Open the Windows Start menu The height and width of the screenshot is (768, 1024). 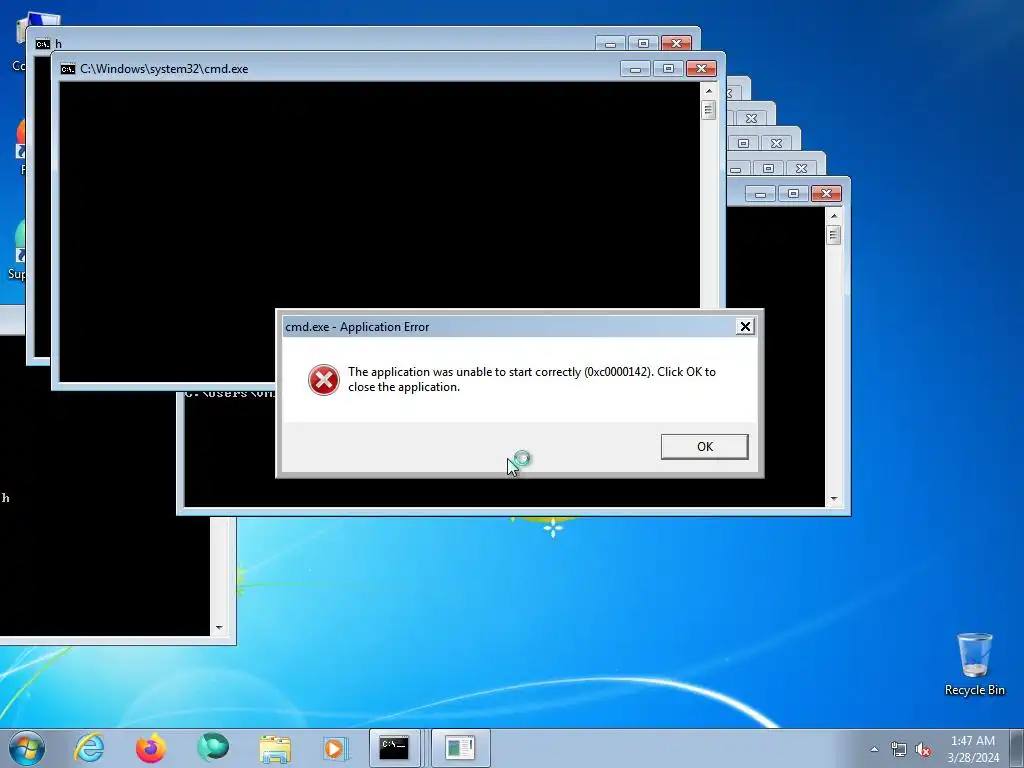coord(27,748)
